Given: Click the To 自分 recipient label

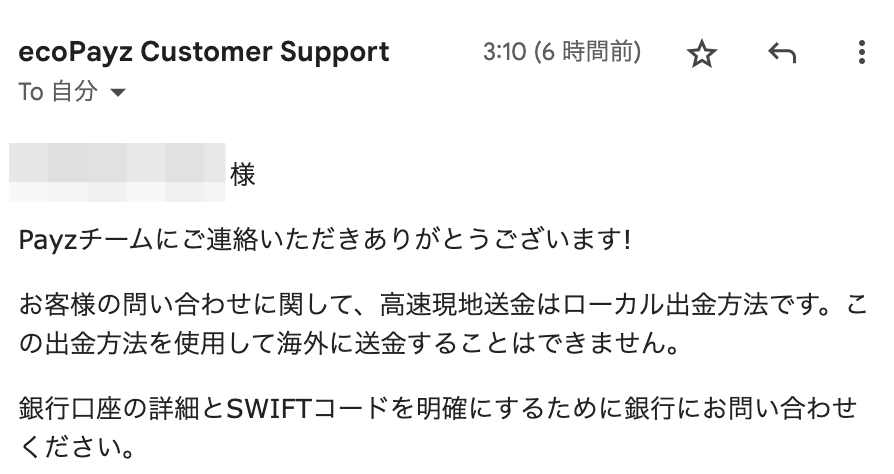Looking at the screenshot, I should coord(58,92).
